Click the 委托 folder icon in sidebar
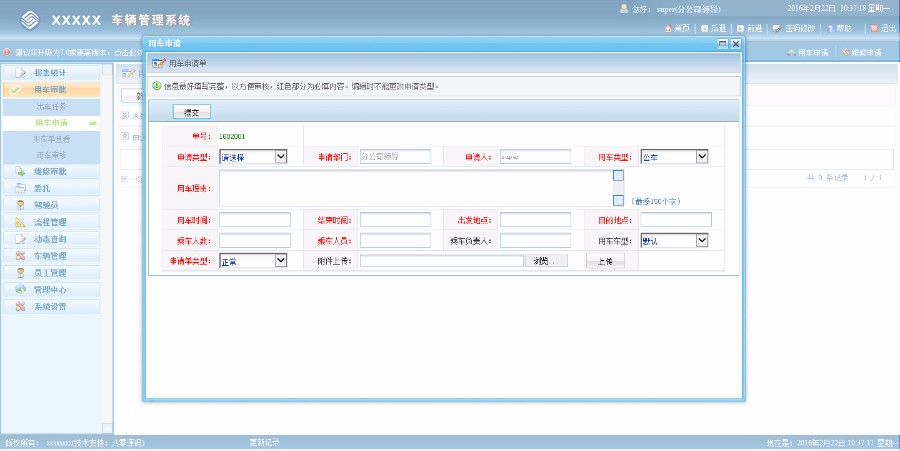Screen dimensions: 900x451 point(21,188)
